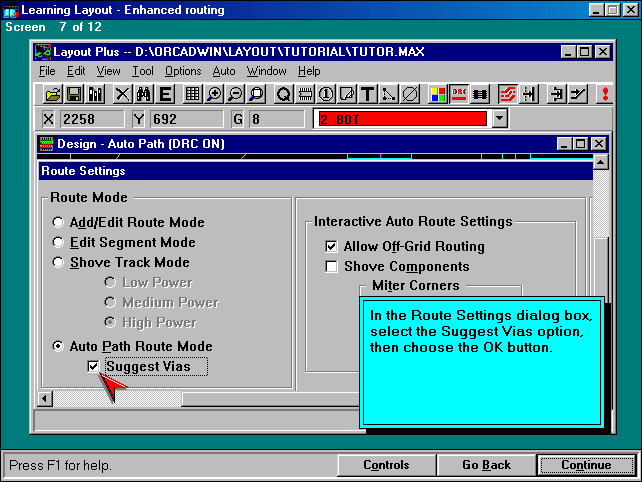
Task: Click the color settings palette icon
Action: point(438,94)
